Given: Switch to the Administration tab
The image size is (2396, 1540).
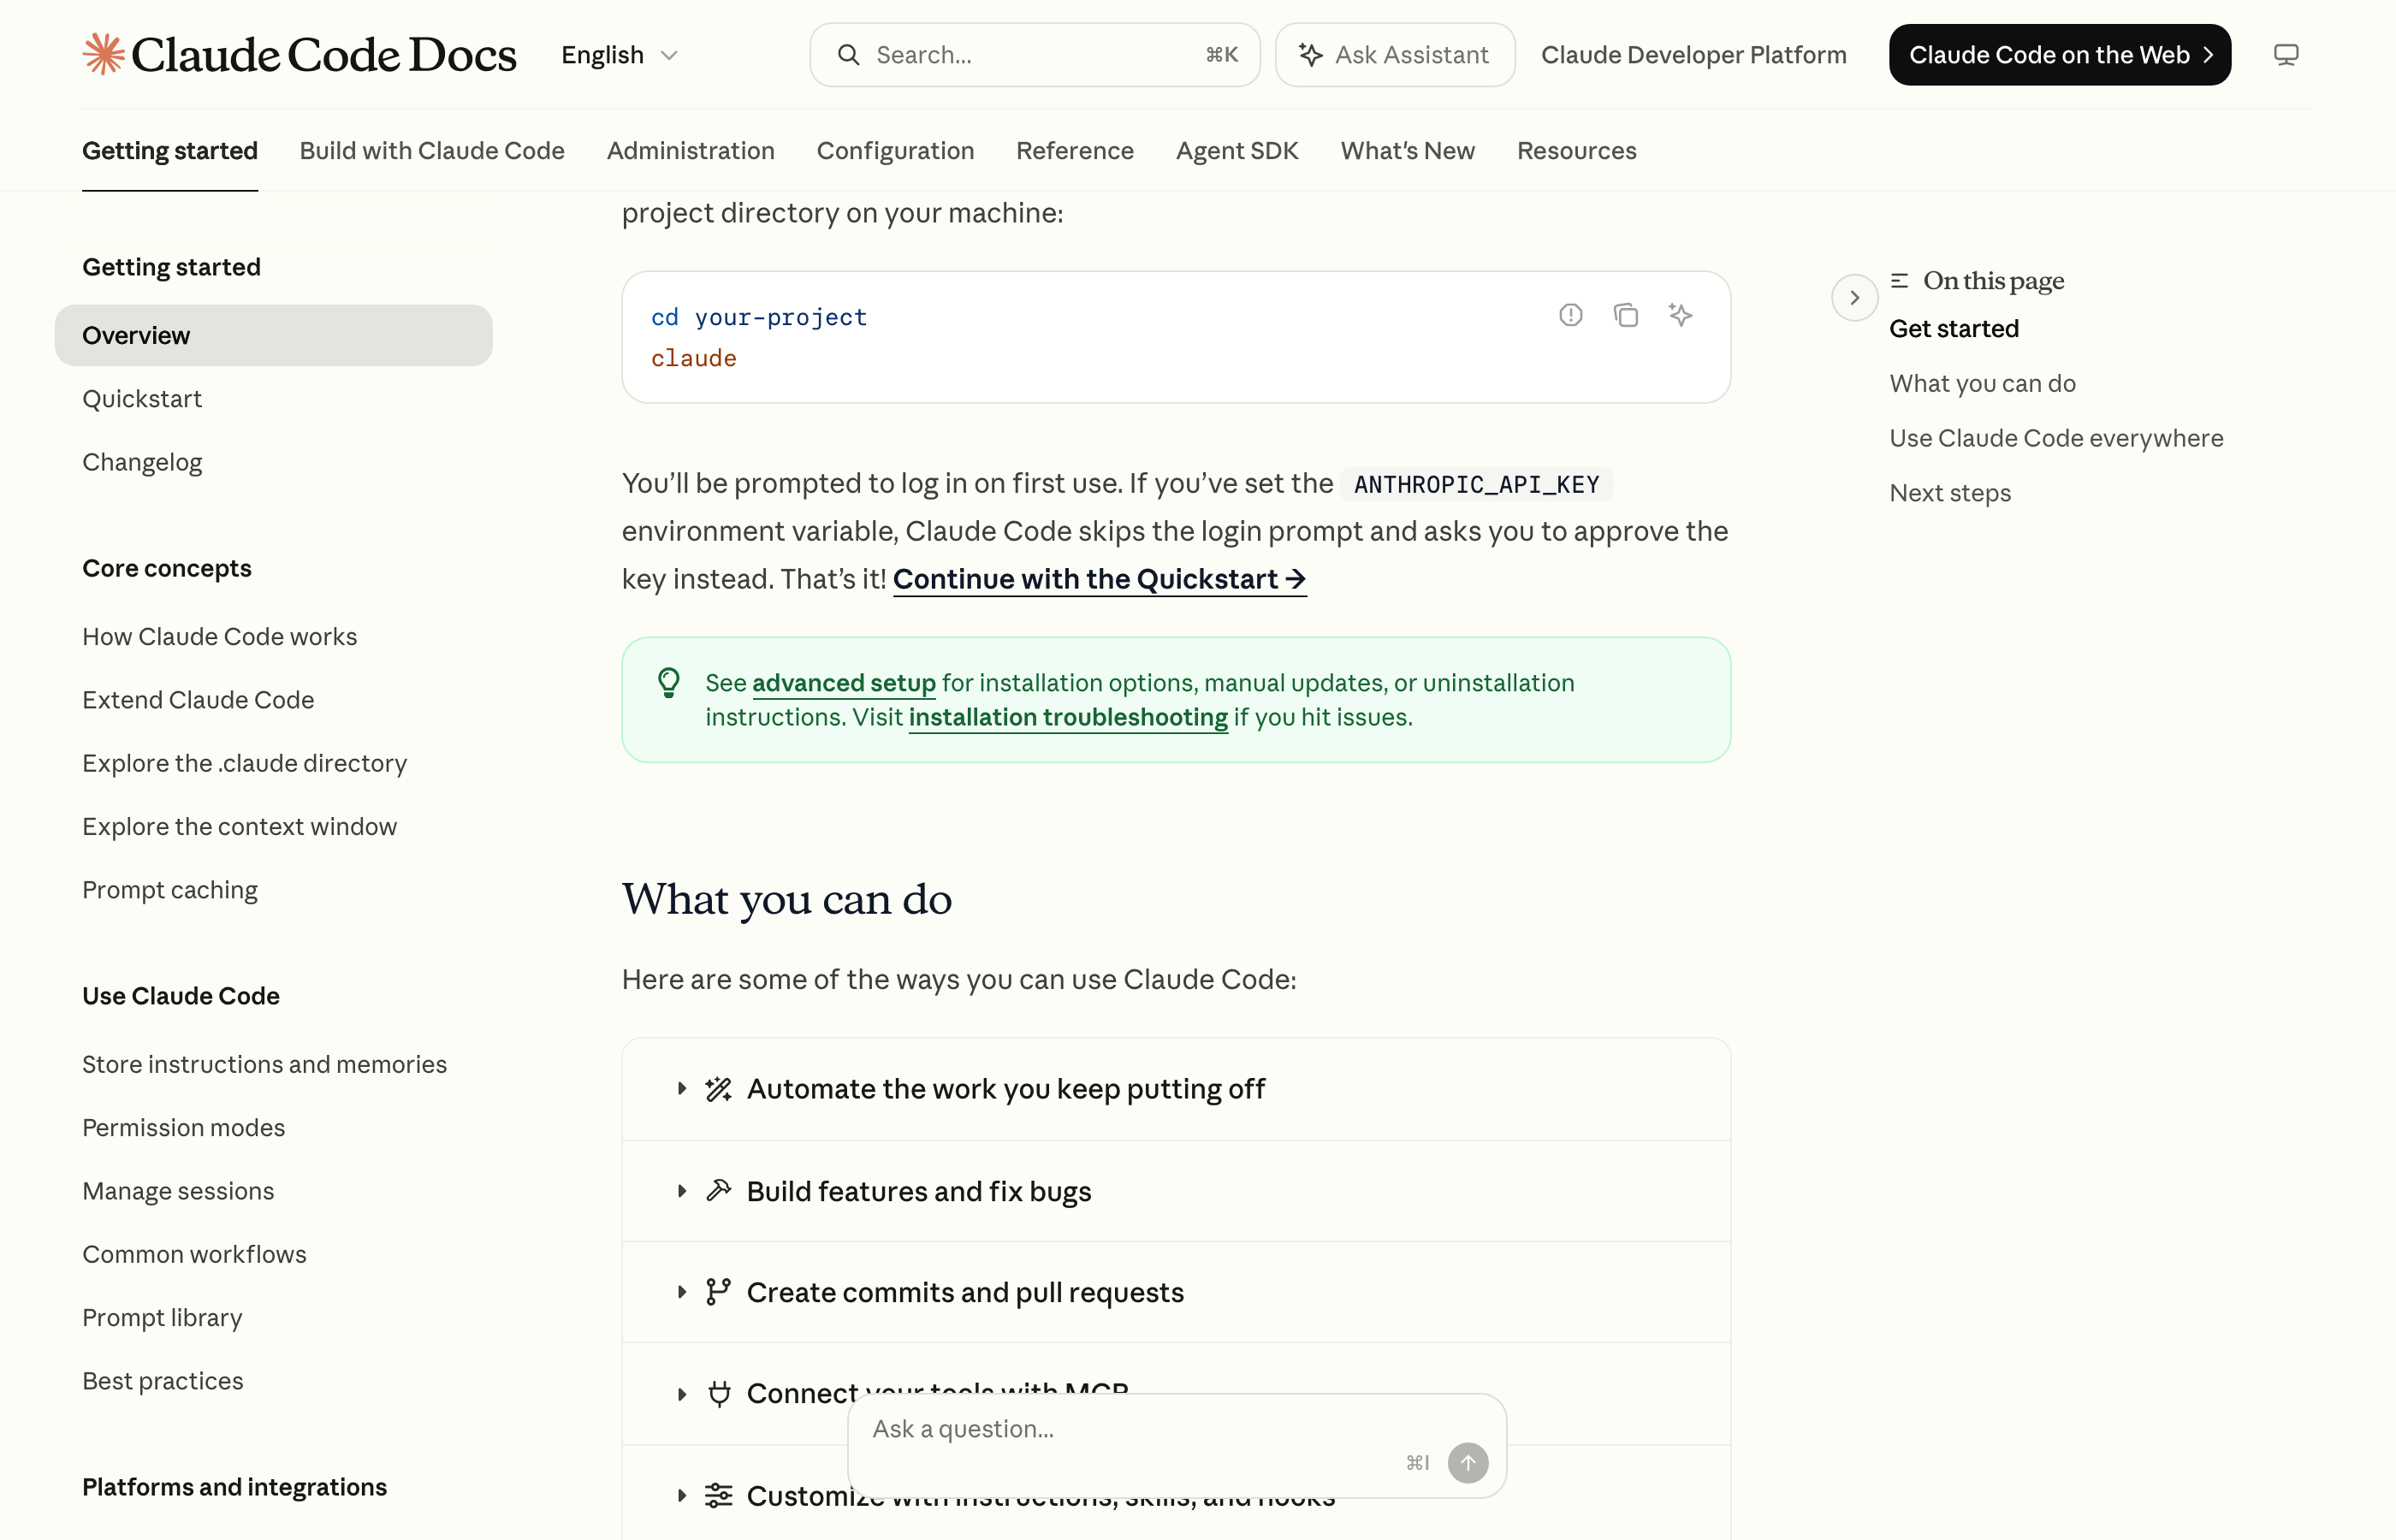Looking at the screenshot, I should (690, 151).
